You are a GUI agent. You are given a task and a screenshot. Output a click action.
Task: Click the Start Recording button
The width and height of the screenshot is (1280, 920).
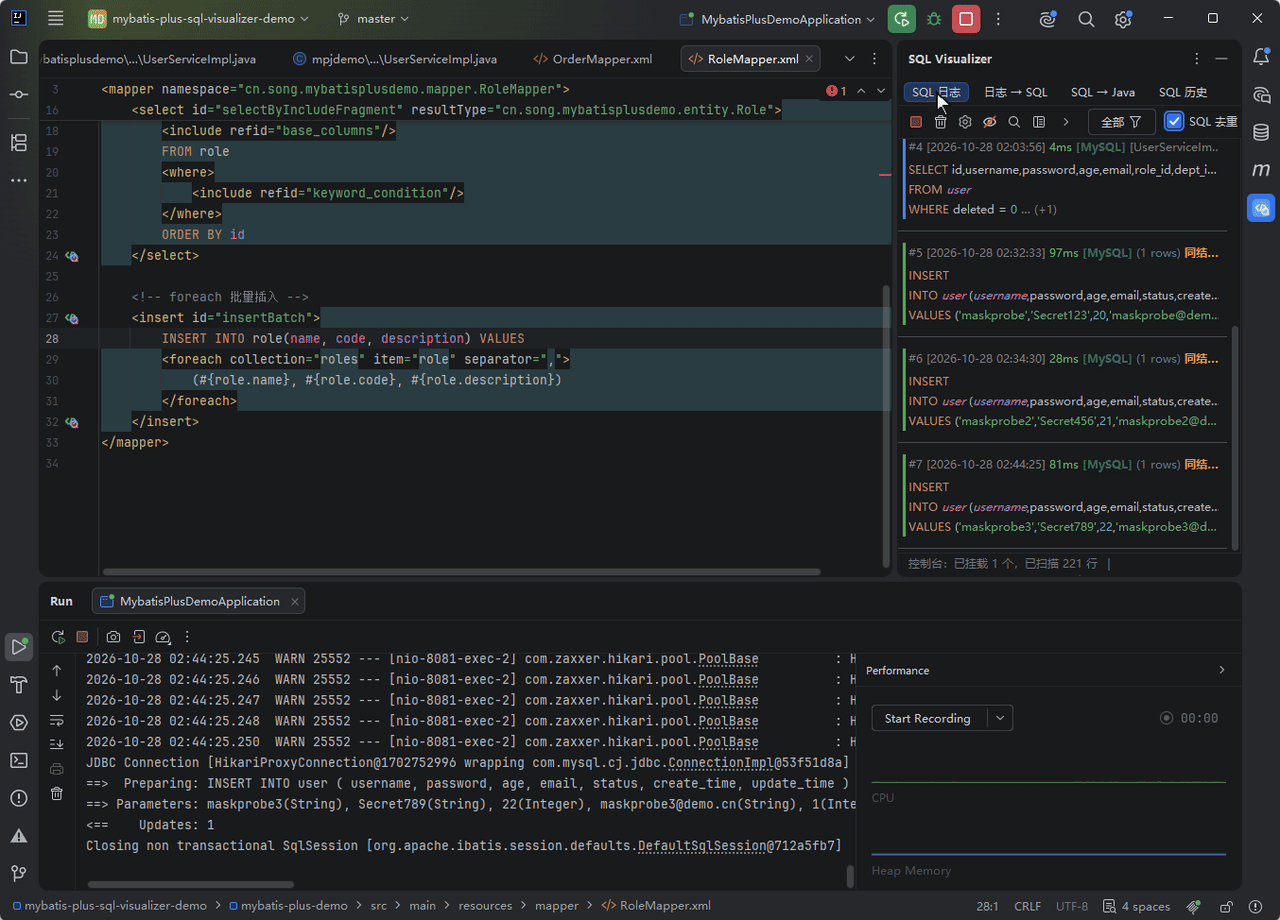(928, 718)
